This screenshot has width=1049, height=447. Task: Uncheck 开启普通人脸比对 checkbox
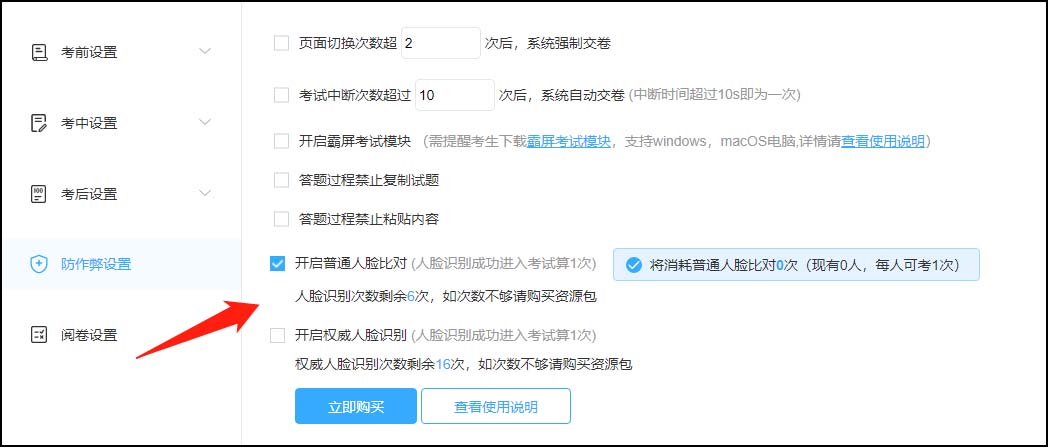tap(277, 264)
